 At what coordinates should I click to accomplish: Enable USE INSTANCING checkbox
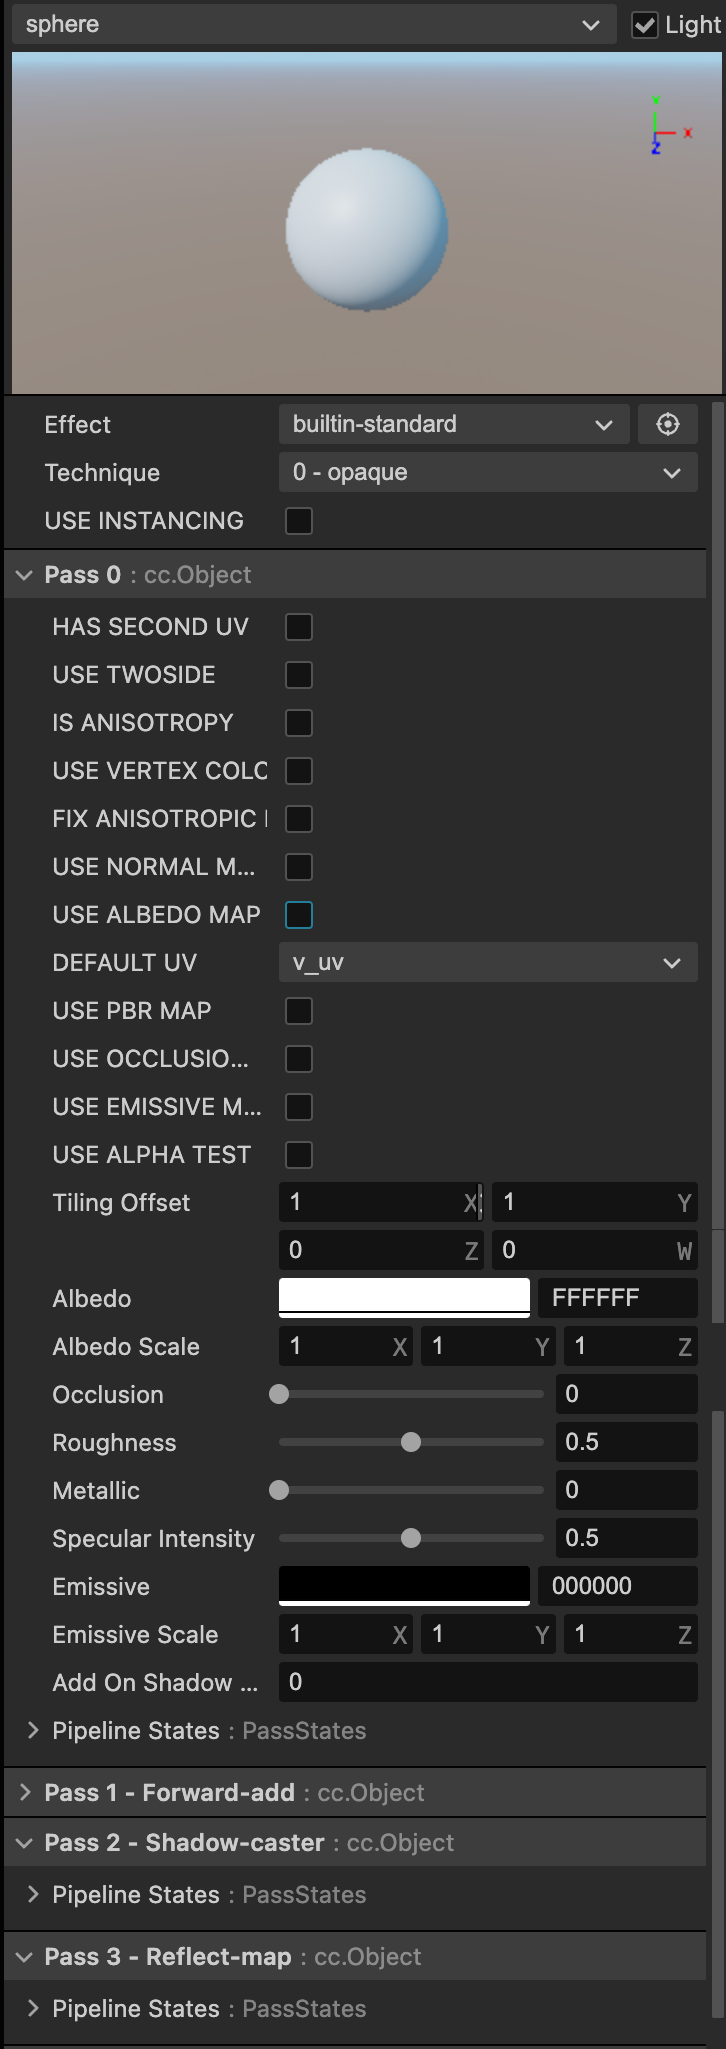tap(299, 521)
